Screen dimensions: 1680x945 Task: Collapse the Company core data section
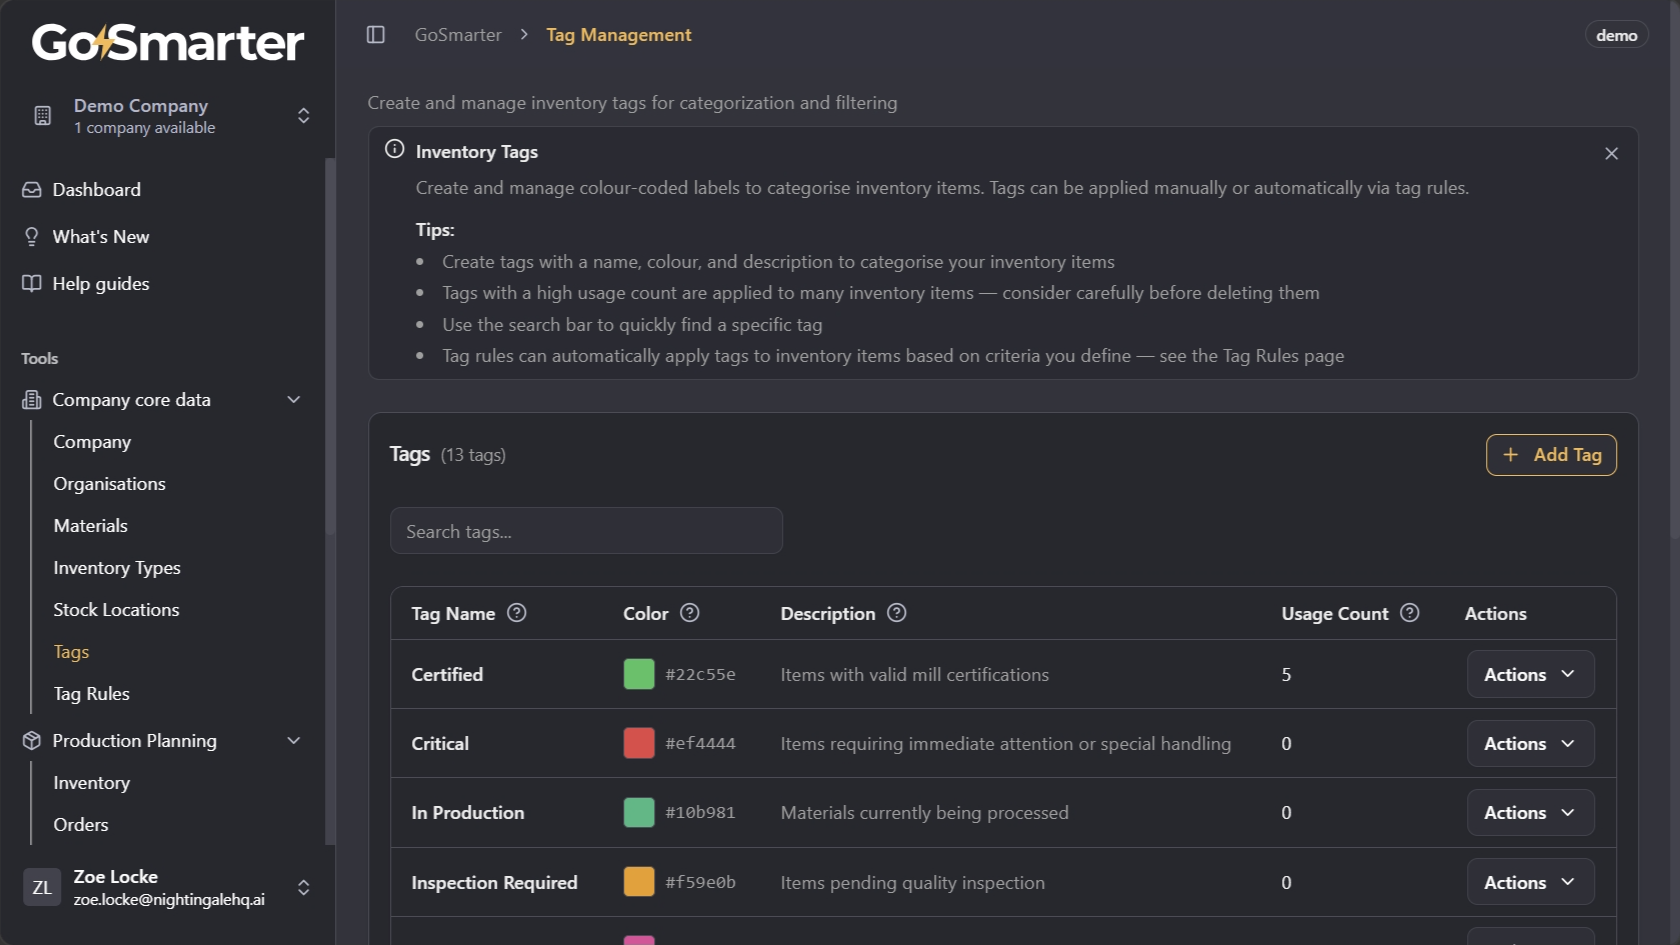[x=294, y=399]
